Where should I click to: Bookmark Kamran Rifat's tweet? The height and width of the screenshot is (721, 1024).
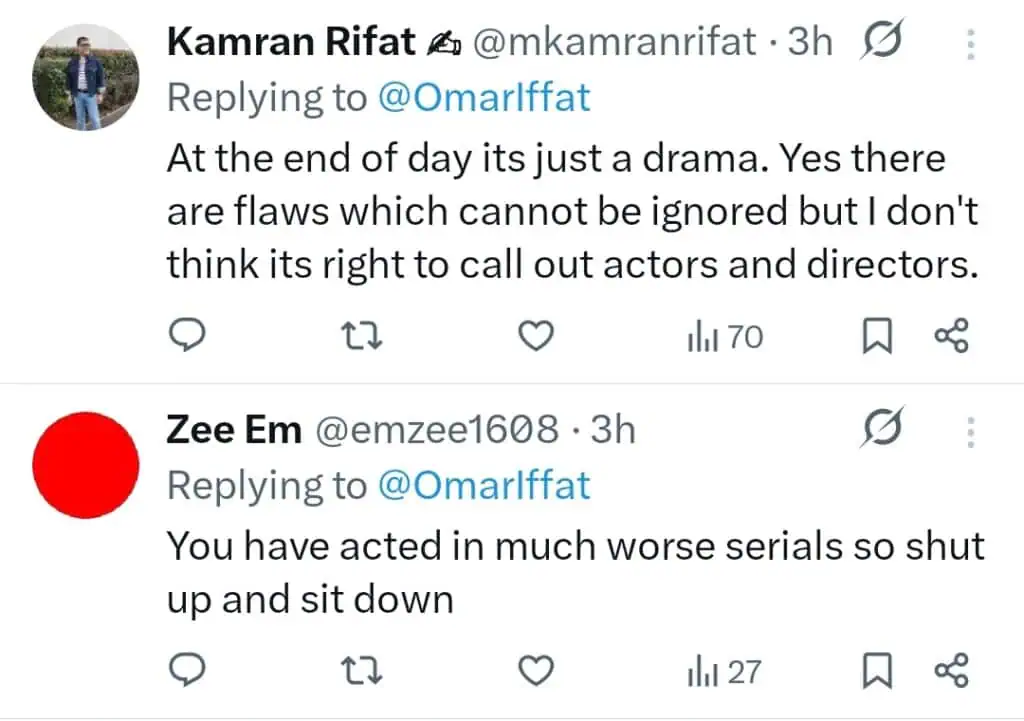[x=877, y=338]
